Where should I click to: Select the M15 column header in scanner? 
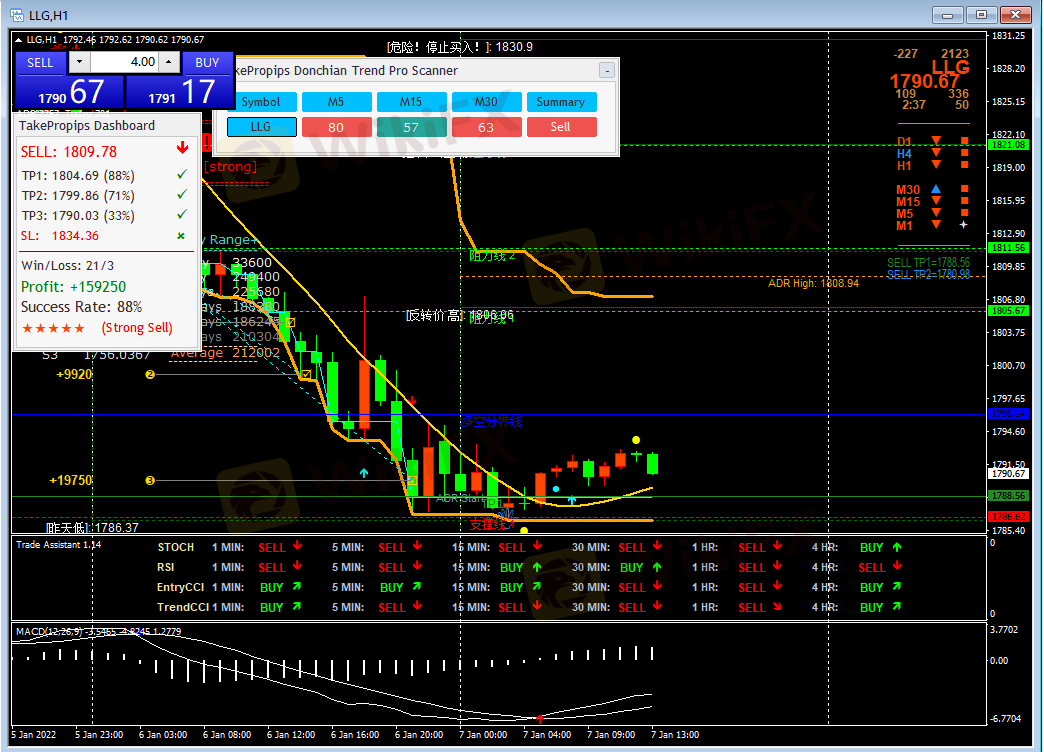coord(411,102)
